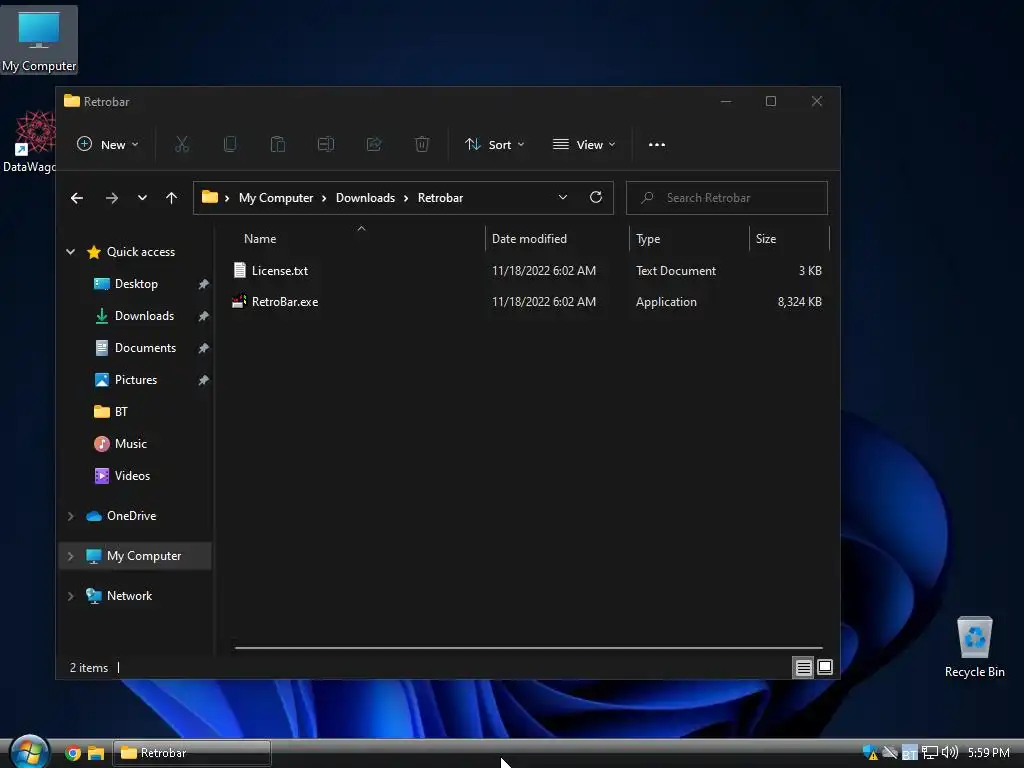Click the Paste clipboard icon

(278, 144)
